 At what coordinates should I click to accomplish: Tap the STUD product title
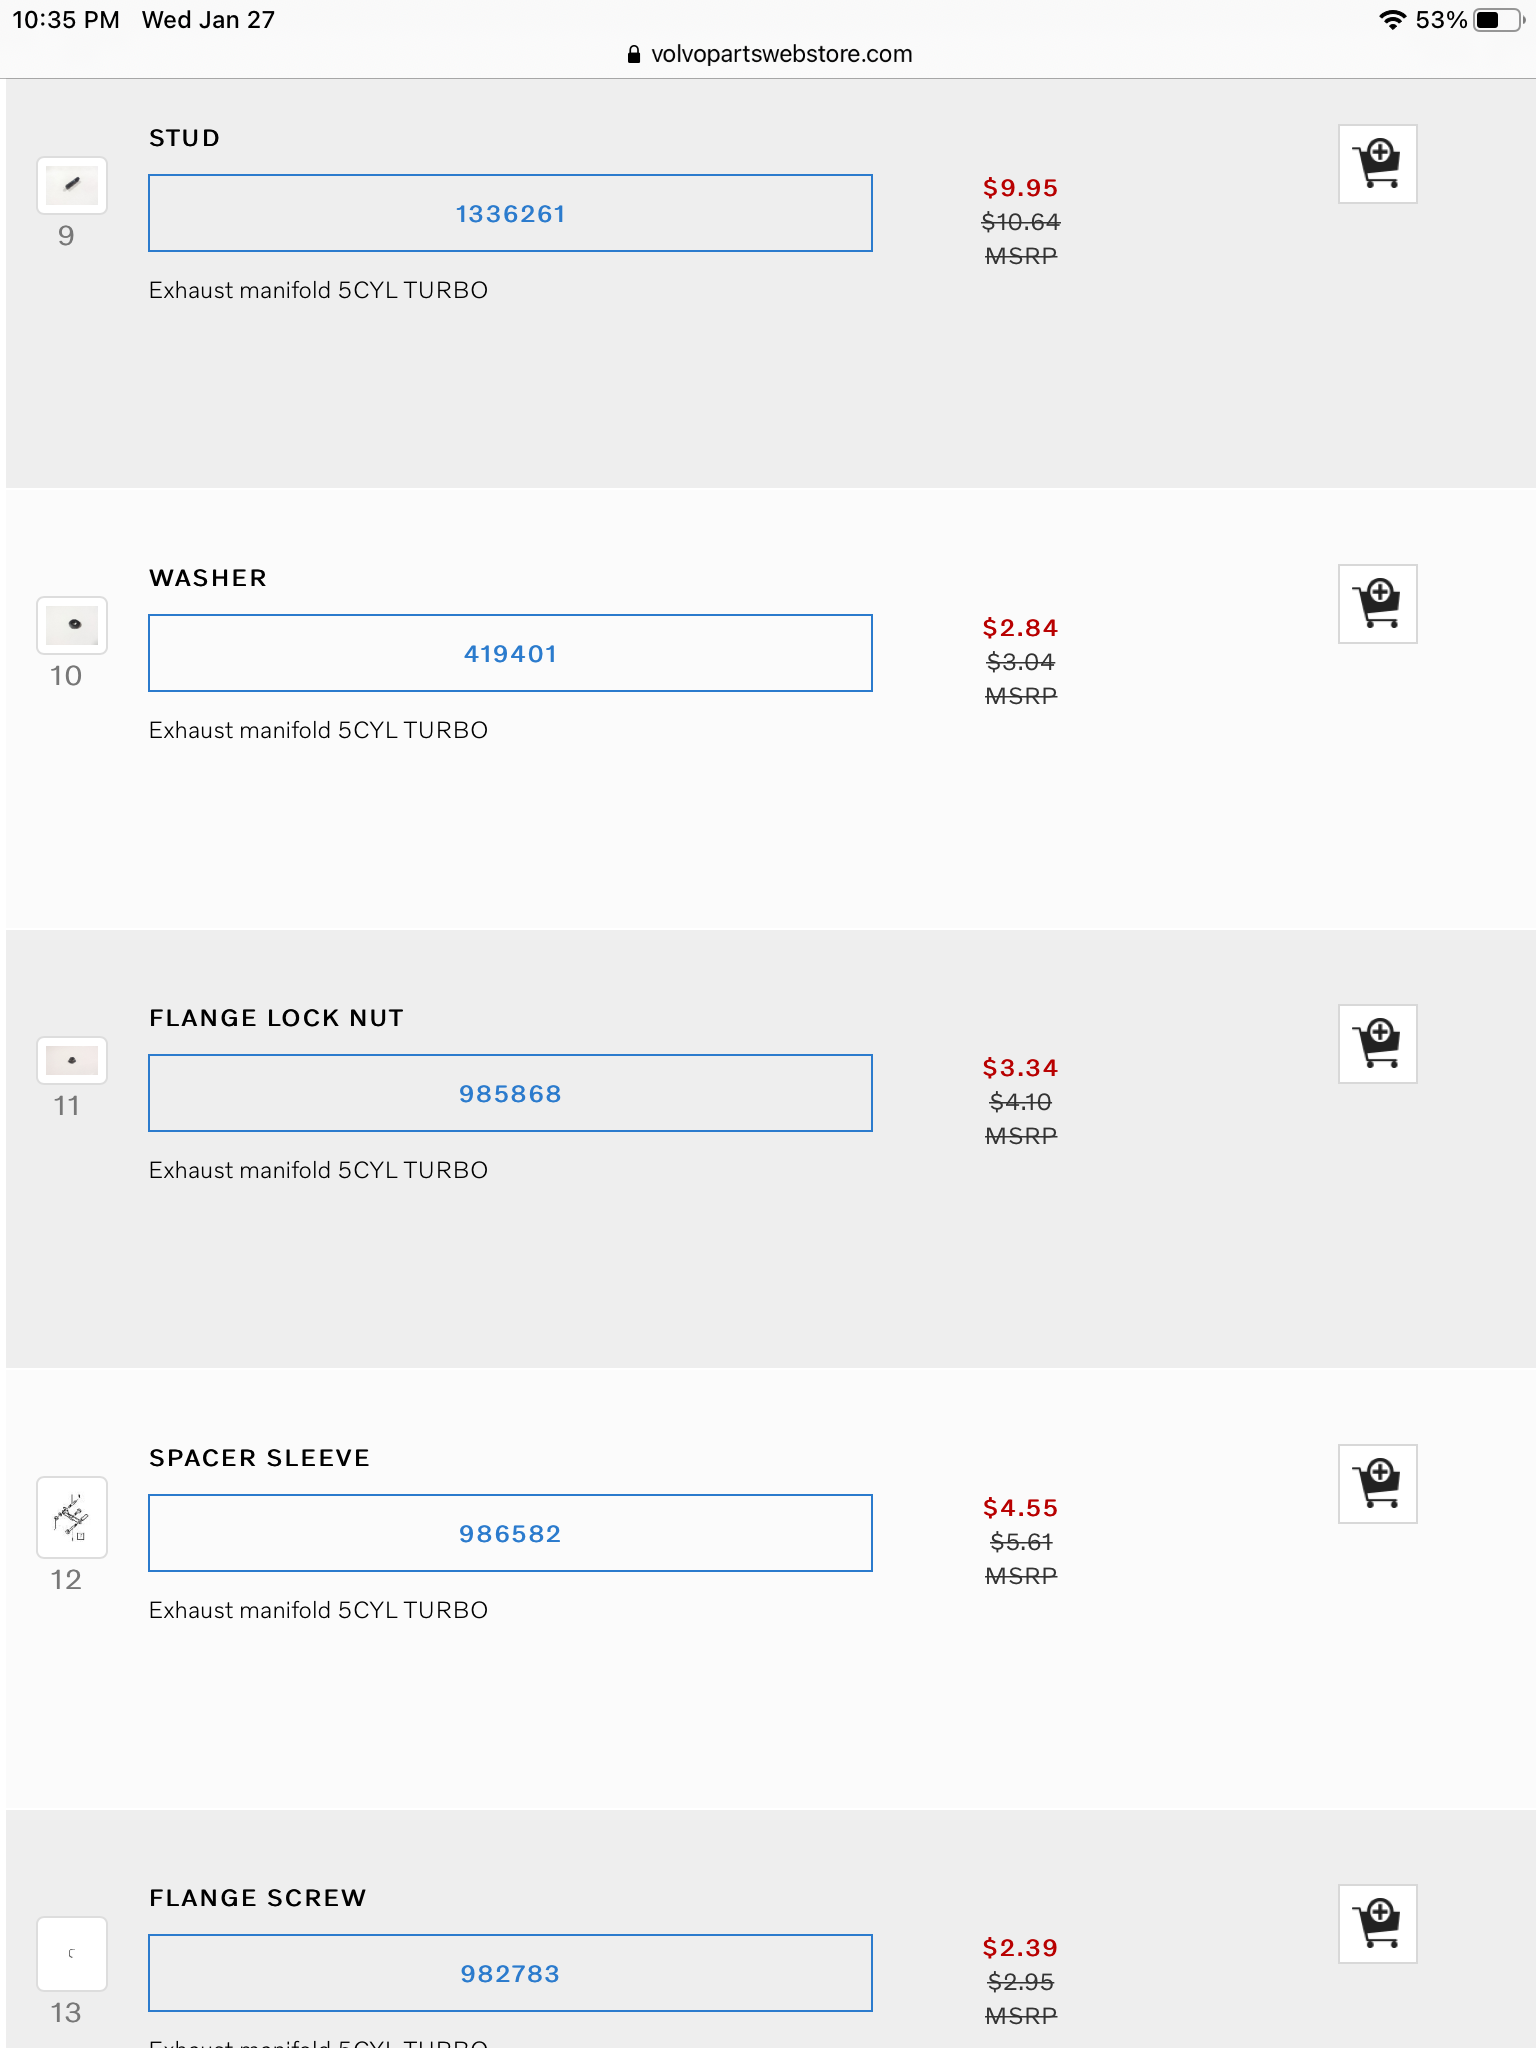coord(184,138)
